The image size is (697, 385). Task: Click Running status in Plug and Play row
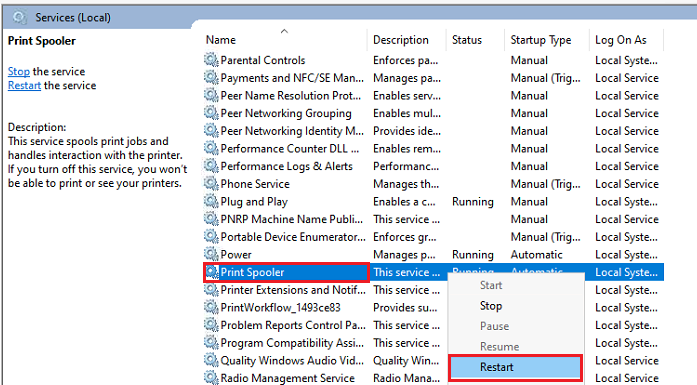[x=473, y=202]
